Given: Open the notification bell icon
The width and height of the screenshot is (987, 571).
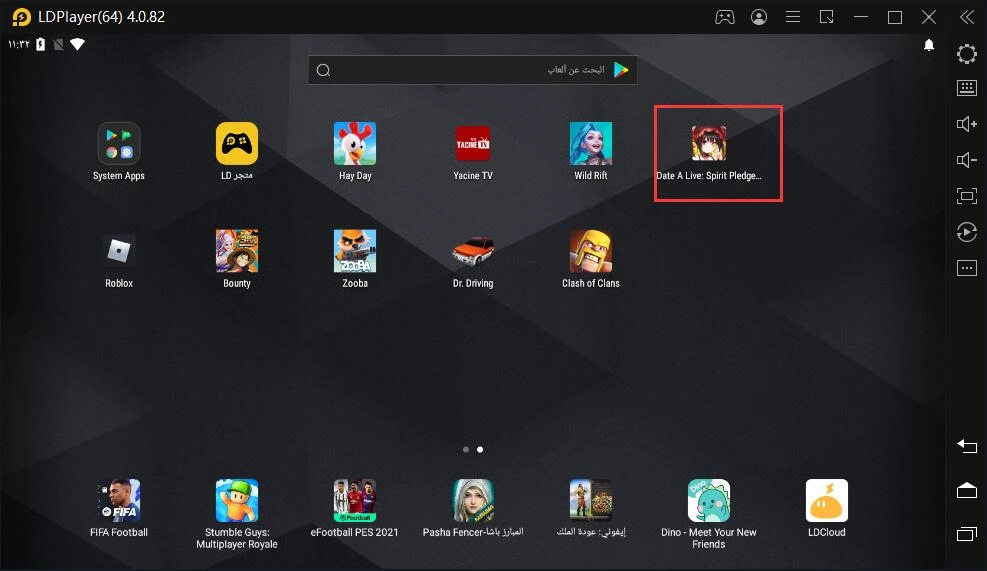Looking at the screenshot, I should click(x=928, y=45).
